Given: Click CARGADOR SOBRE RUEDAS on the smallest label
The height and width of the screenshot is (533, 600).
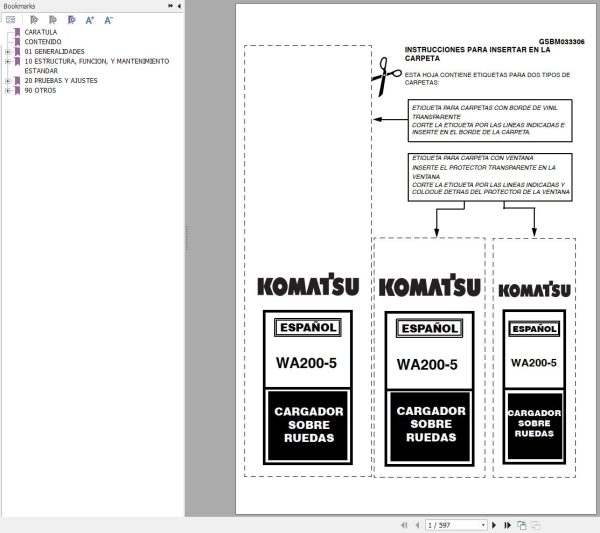Looking at the screenshot, I should 534,423.
